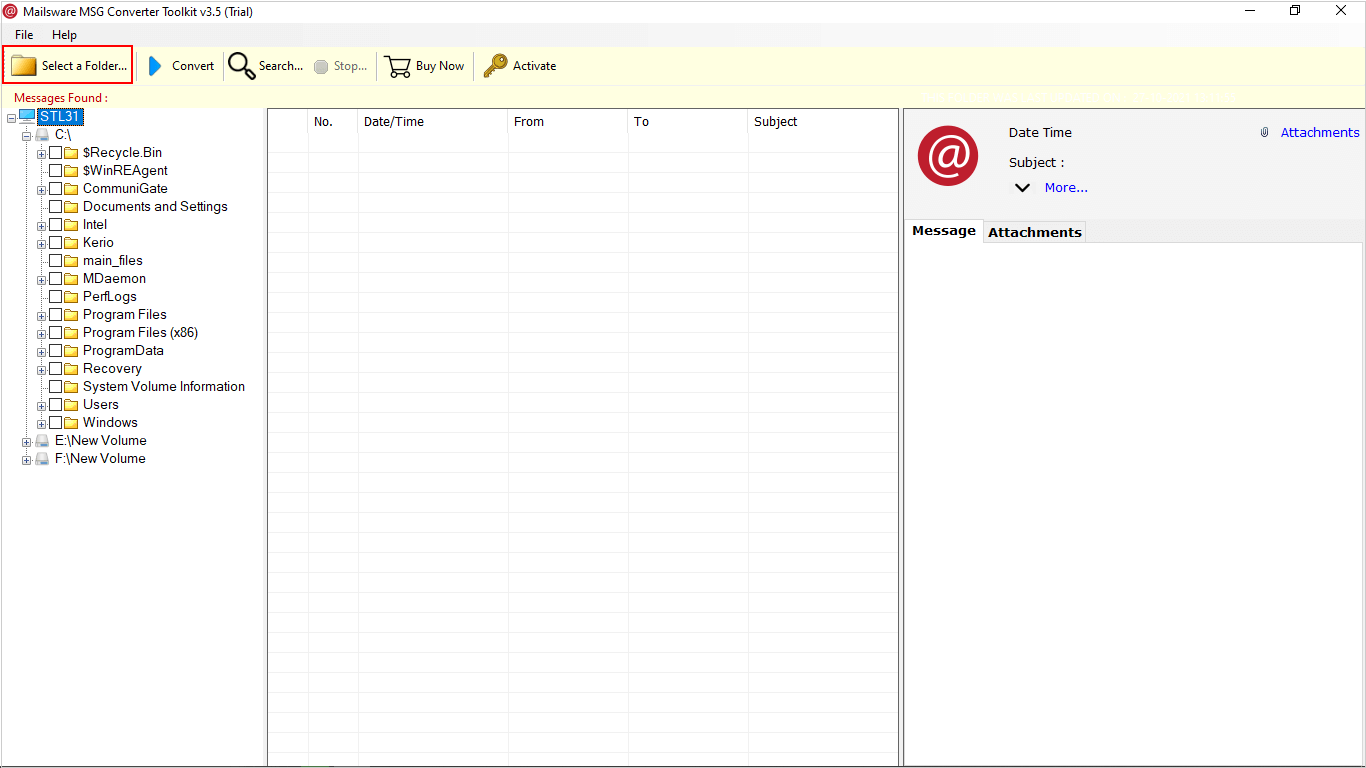Click the Buy Now shopping cart icon
Screen dimensions: 1366x768
(398, 66)
